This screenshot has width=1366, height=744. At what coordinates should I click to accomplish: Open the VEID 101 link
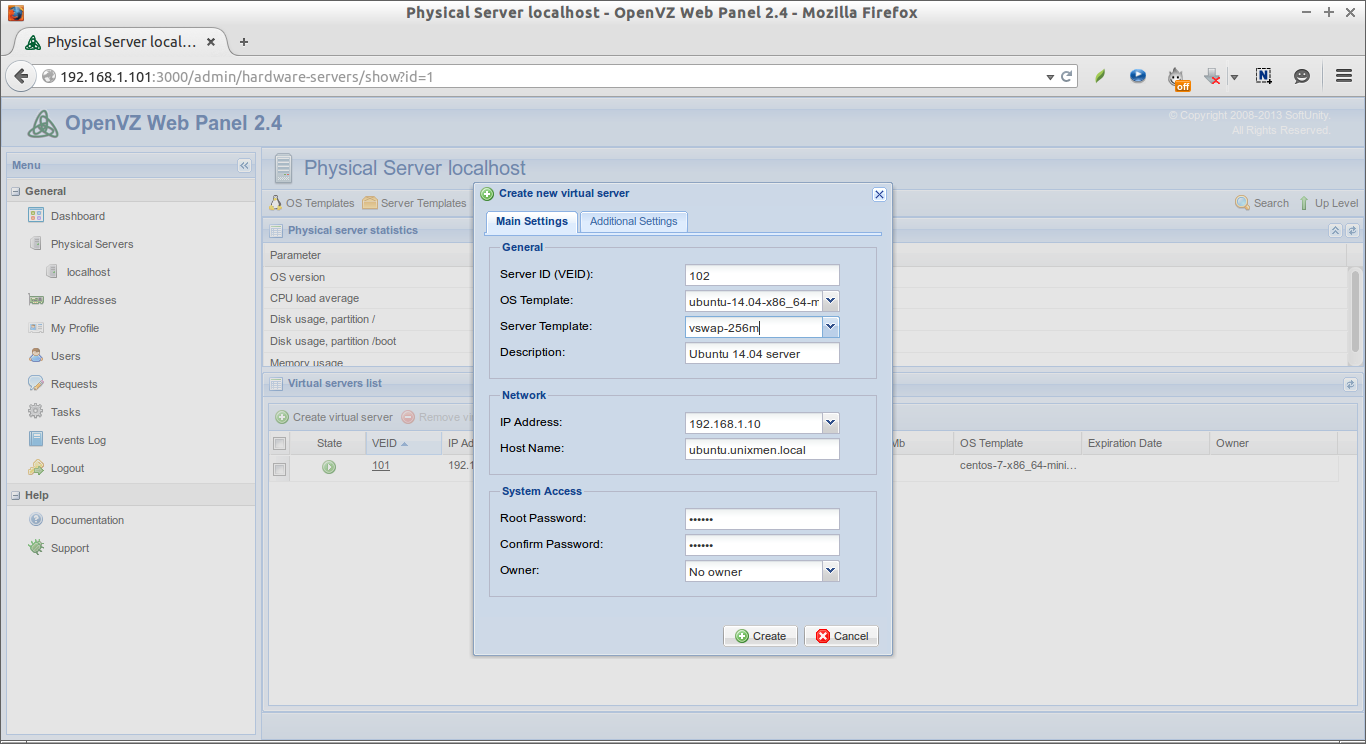click(381, 466)
